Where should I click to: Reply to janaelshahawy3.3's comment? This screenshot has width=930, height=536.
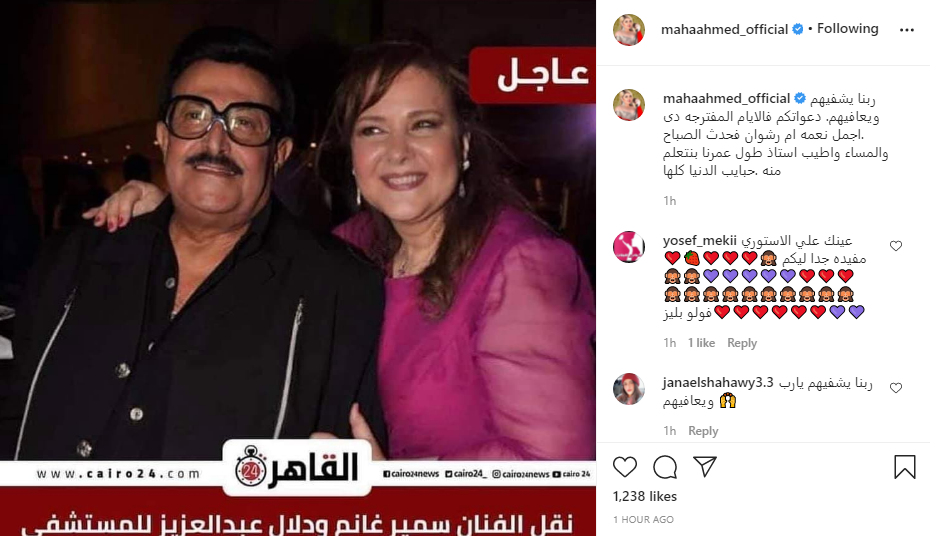click(x=703, y=430)
